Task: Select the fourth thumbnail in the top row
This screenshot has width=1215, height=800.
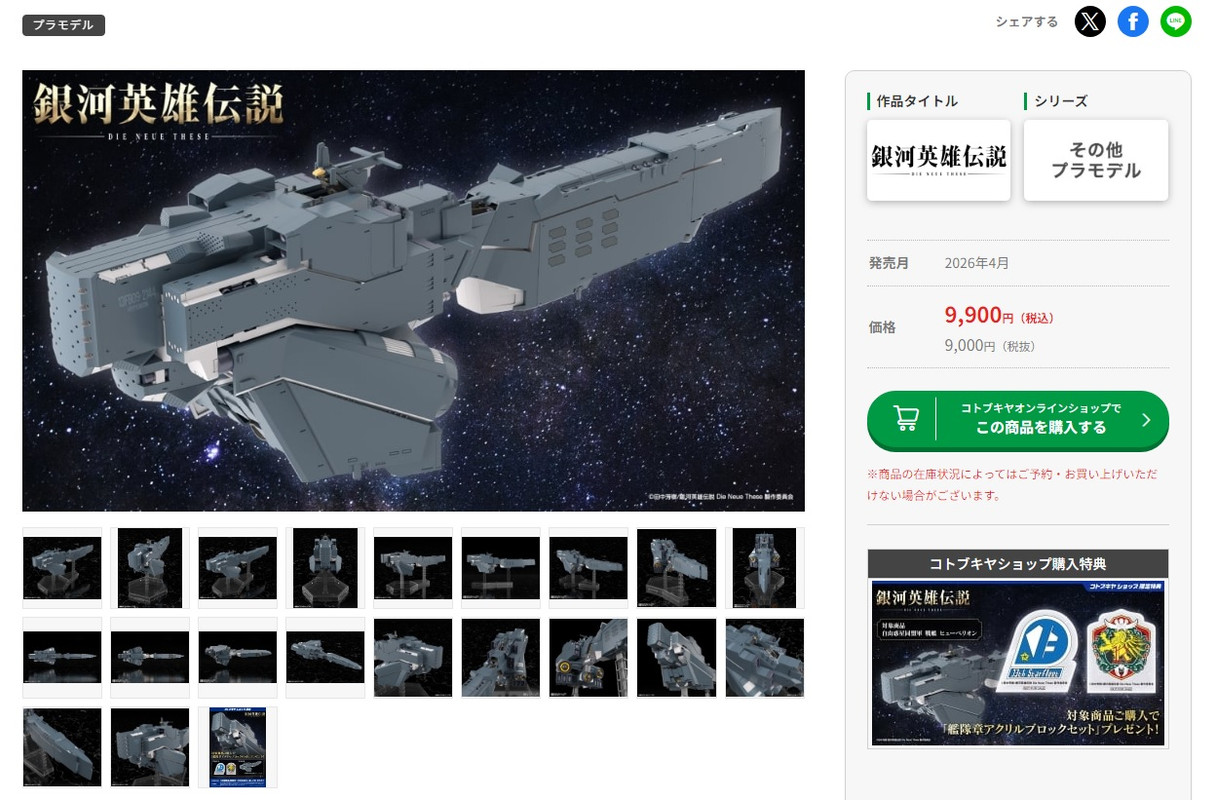Action: tap(325, 568)
